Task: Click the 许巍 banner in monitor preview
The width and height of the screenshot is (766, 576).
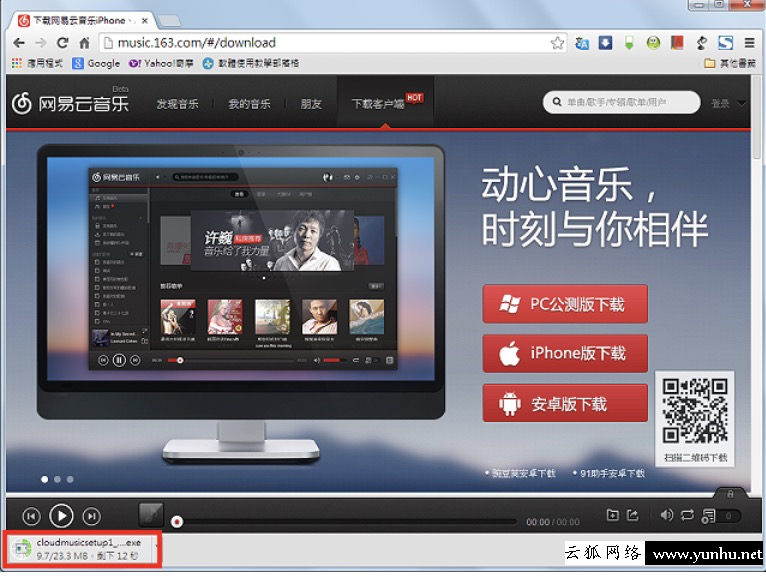Action: click(272, 241)
